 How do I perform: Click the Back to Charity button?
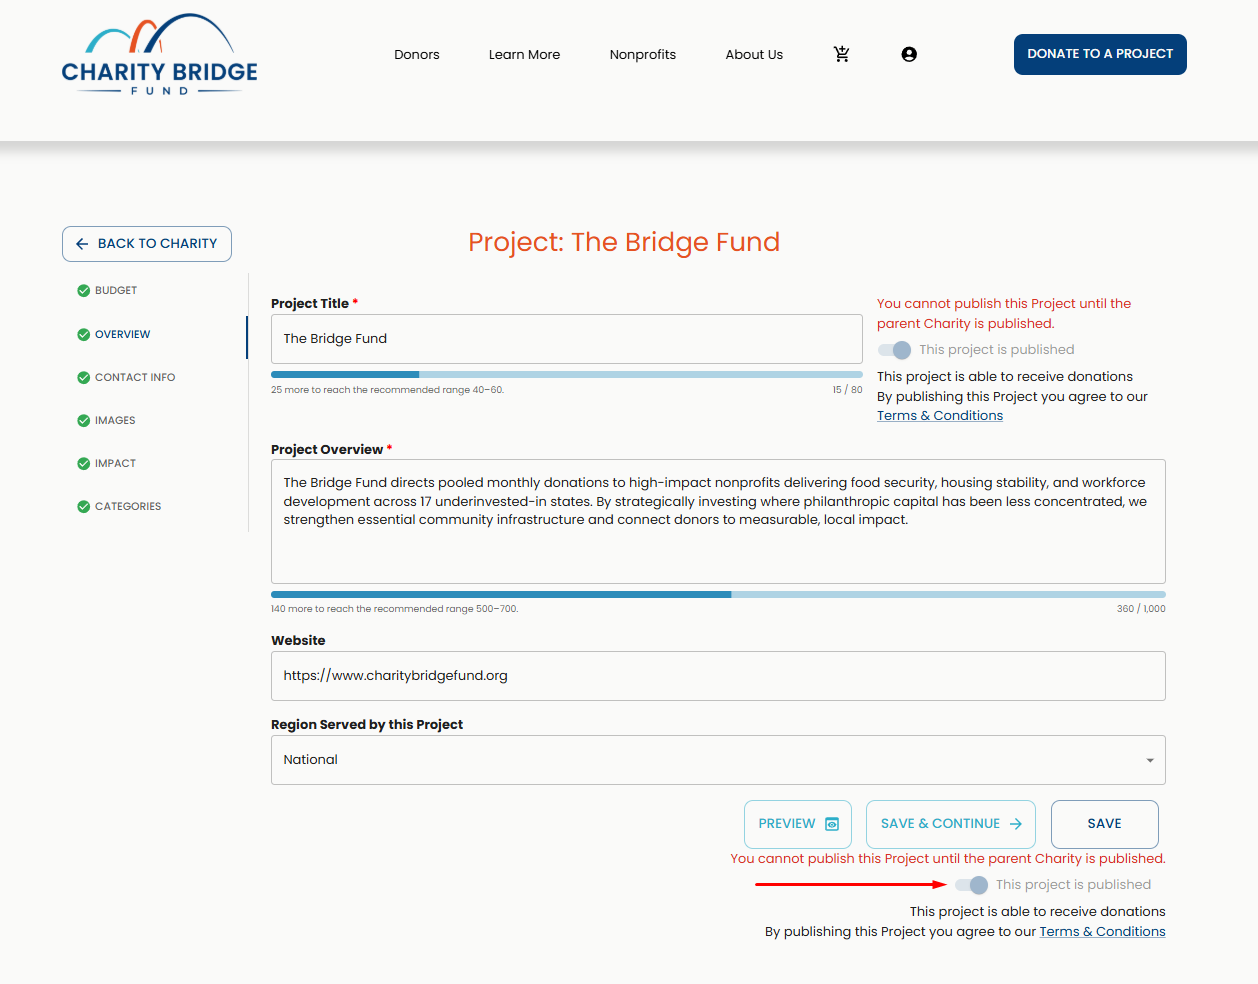click(x=147, y=244)
